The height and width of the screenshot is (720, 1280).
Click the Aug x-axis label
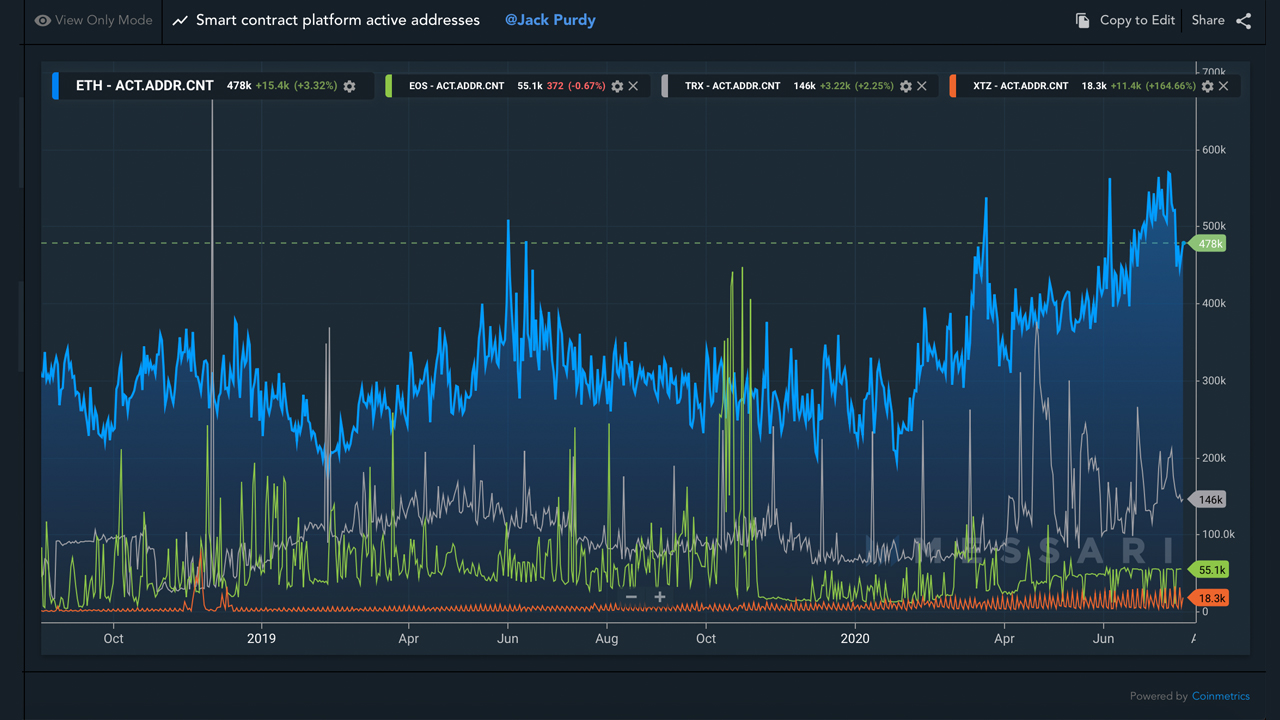click(607, 638)
